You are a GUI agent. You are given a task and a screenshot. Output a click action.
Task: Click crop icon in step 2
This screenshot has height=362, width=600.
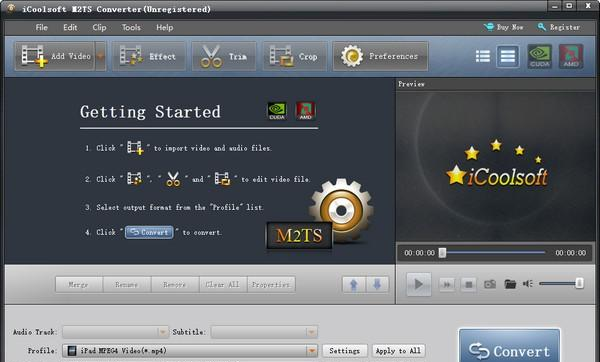point(222,179)
